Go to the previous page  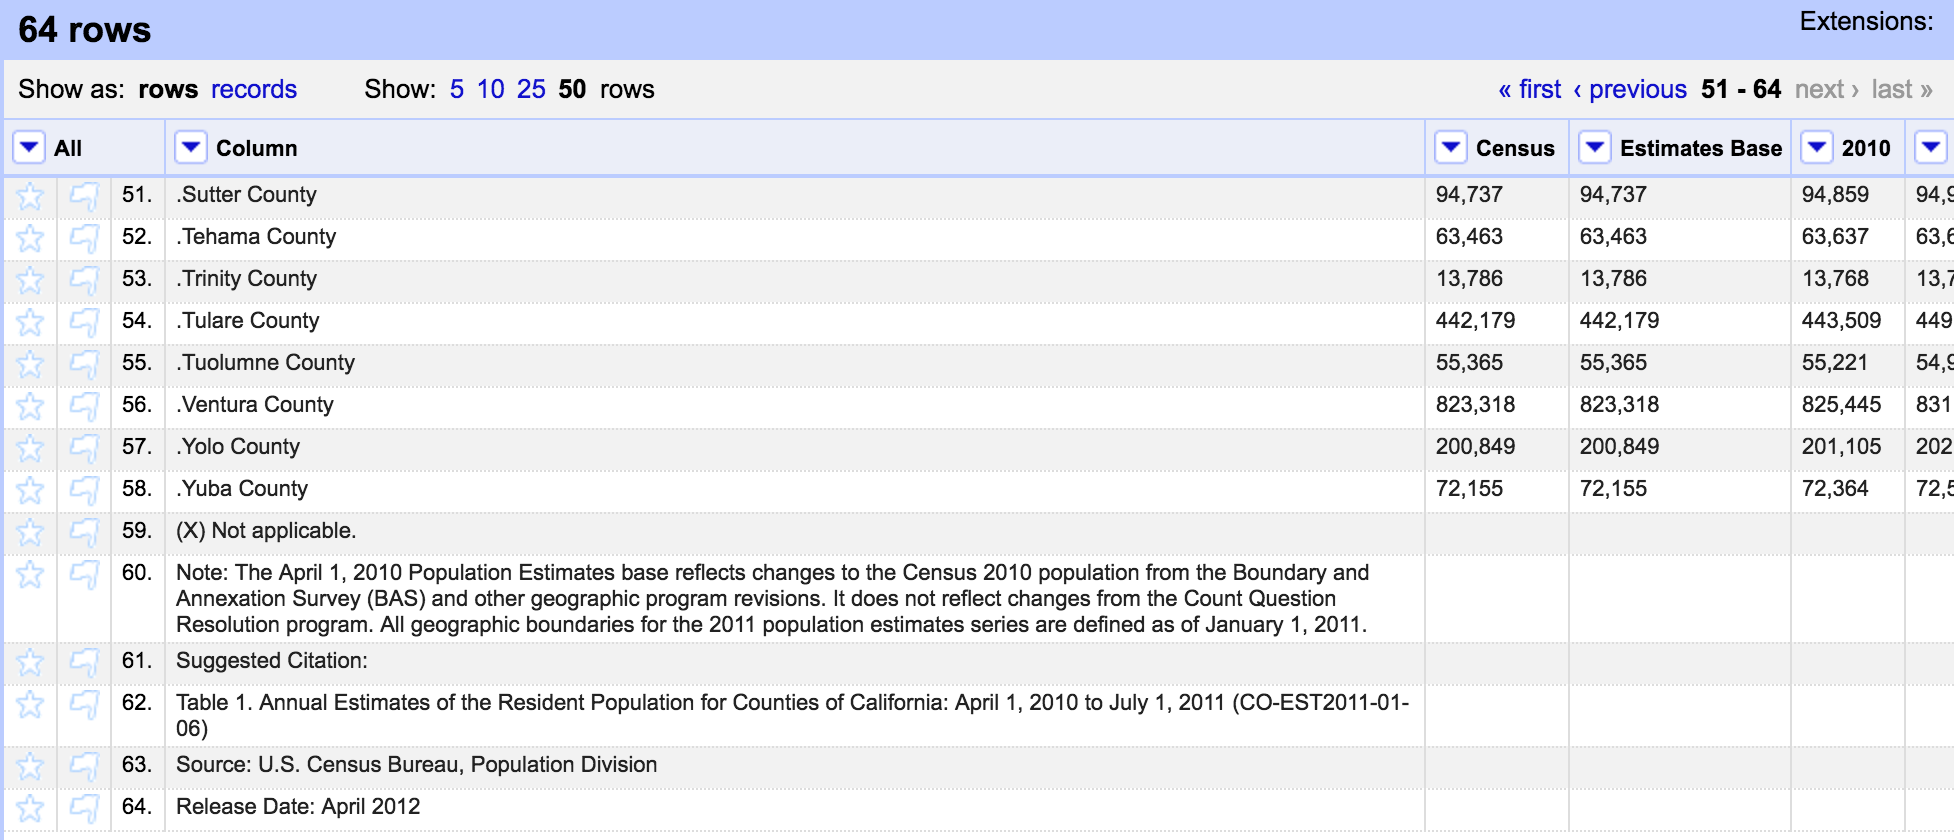(1630, 90)
